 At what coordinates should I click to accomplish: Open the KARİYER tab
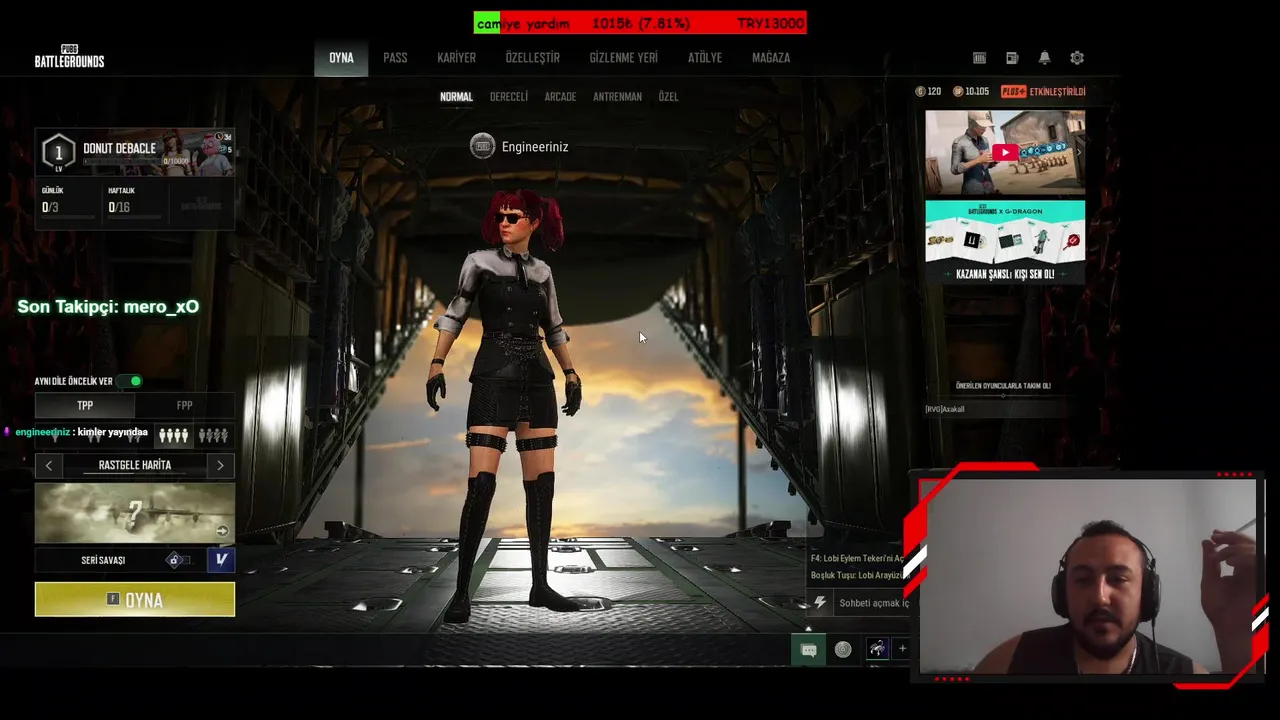(456, 58)
